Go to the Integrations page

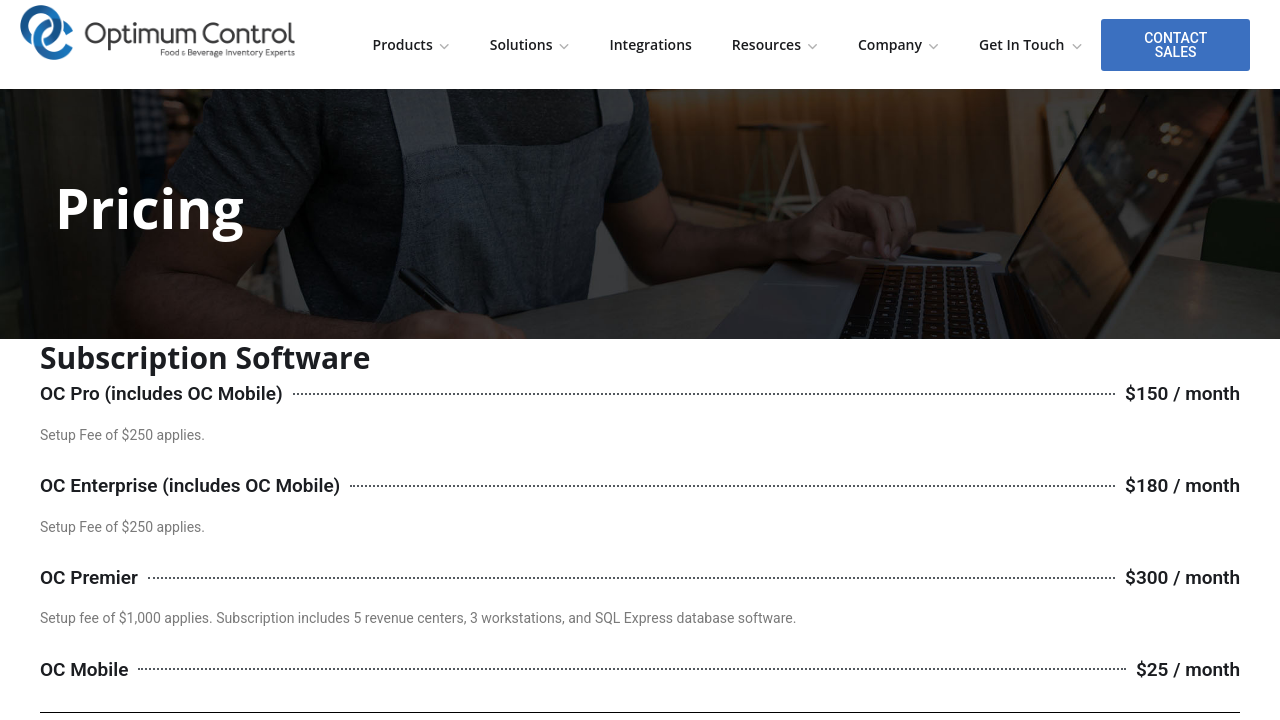[x=650, y=45]
